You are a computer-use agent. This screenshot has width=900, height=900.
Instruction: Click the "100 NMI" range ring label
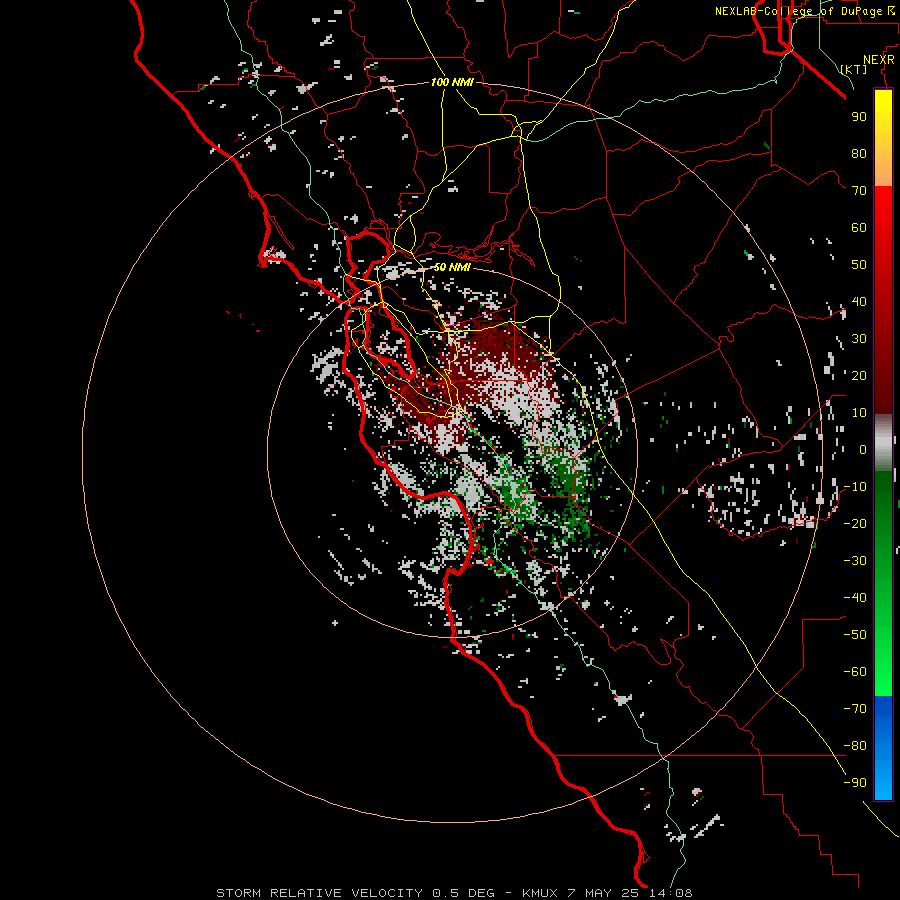coord(452,82)
